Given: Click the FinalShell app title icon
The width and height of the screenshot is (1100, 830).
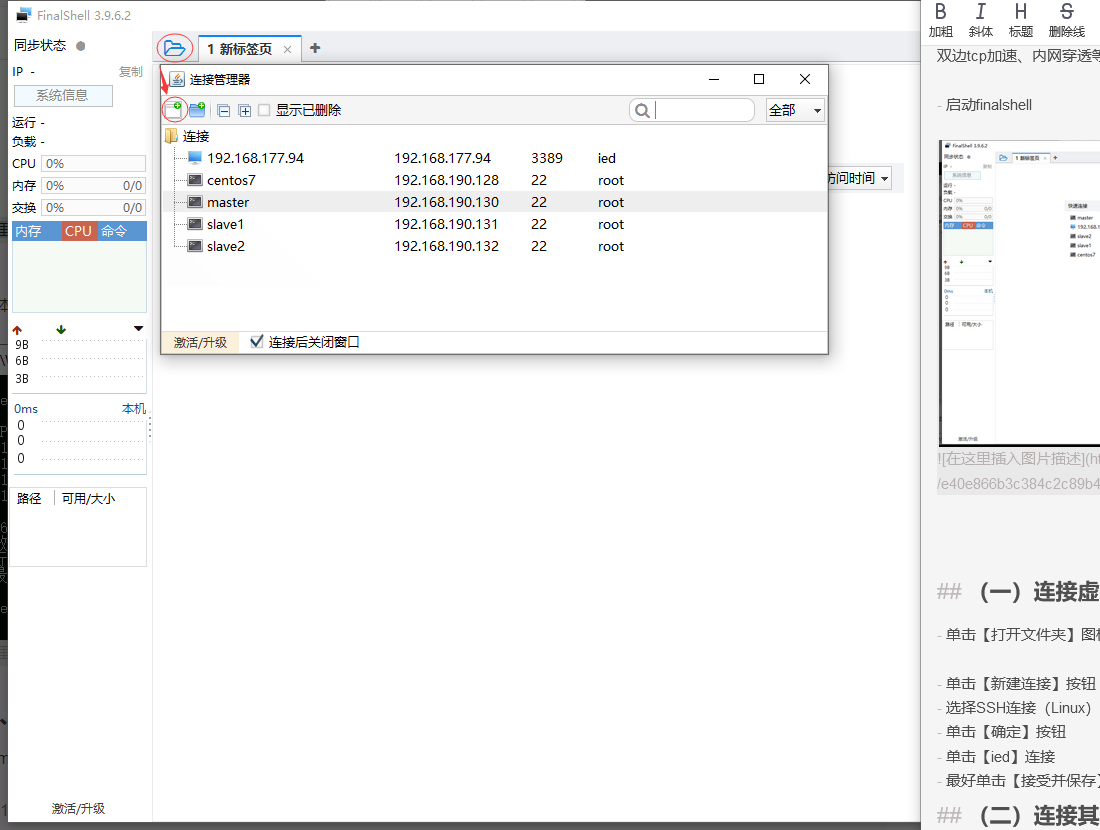Looking at the screenshot, I should (x=24, y=15).
